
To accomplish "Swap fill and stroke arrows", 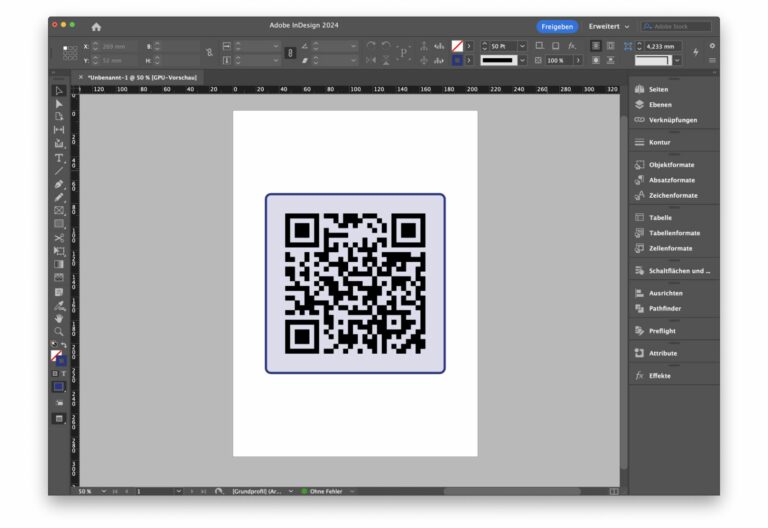I will (64, 345).
